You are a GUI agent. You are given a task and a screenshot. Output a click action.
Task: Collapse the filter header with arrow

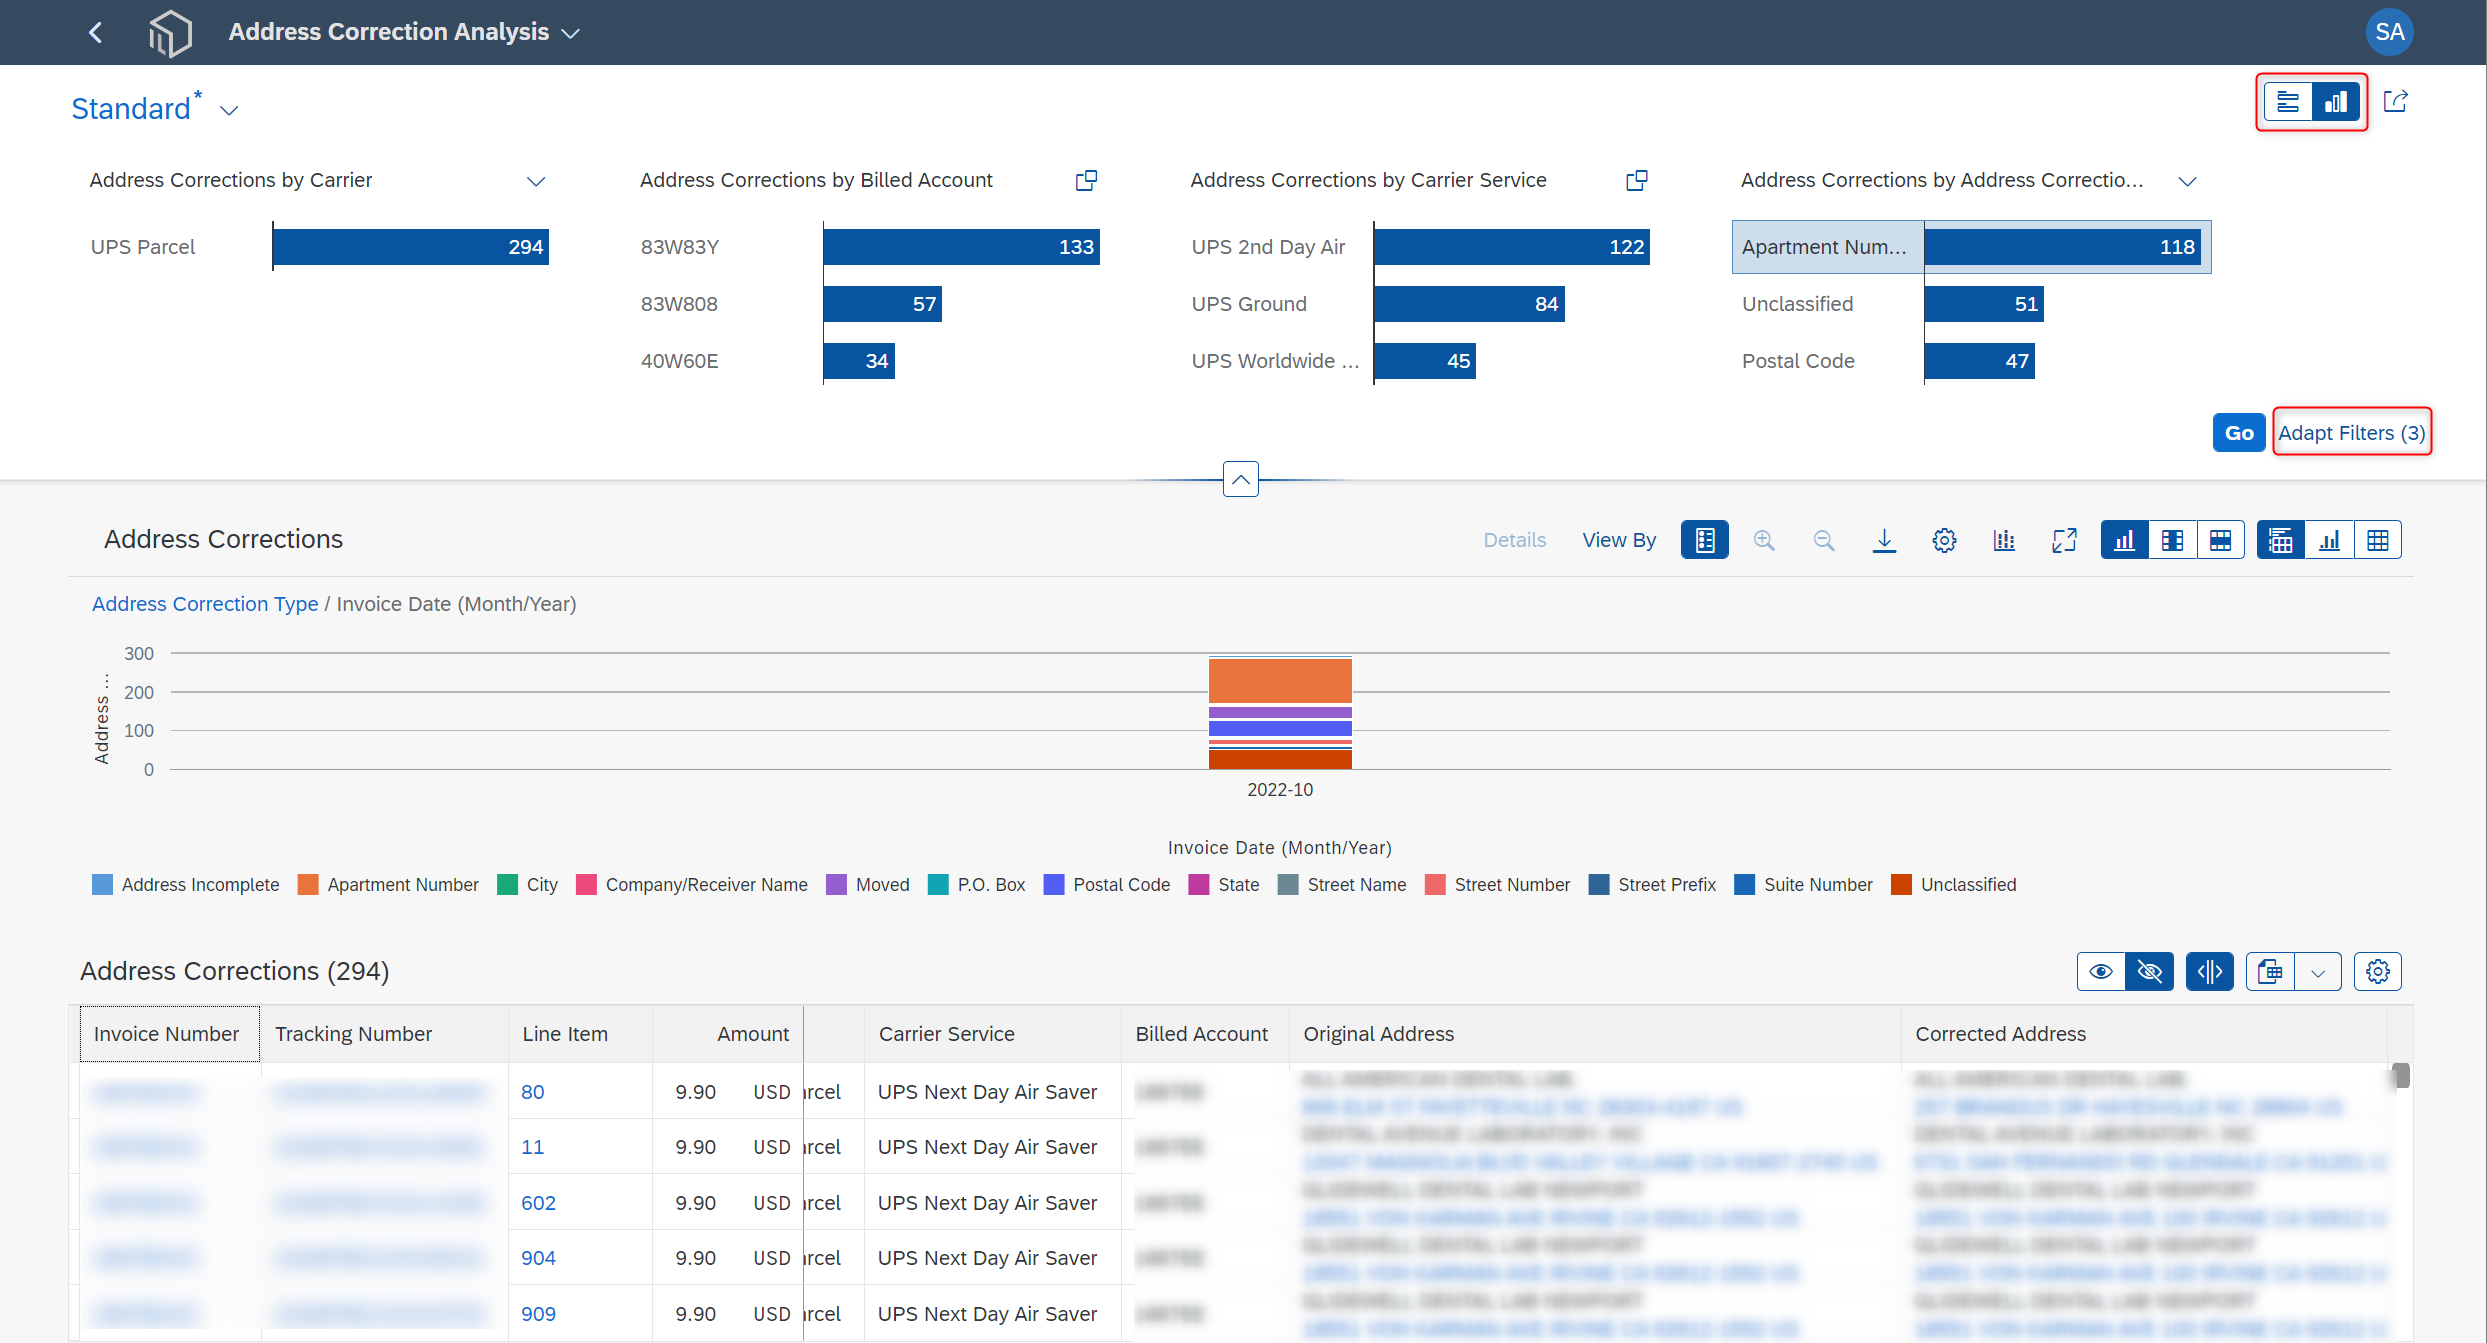pos(1240,479)
